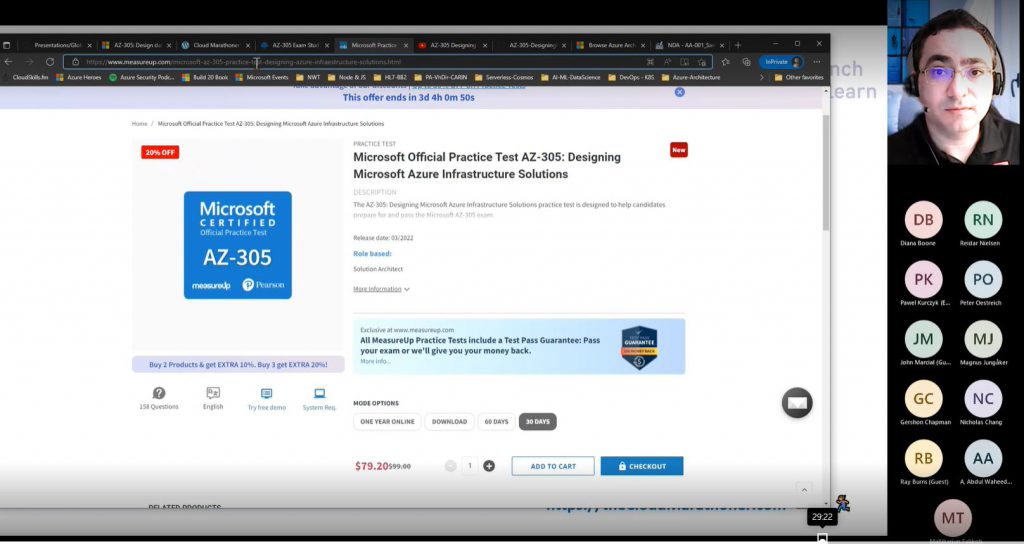Click the A, Abdul Waheed participant avatar

pyautogui.click(x=983, y=458)
